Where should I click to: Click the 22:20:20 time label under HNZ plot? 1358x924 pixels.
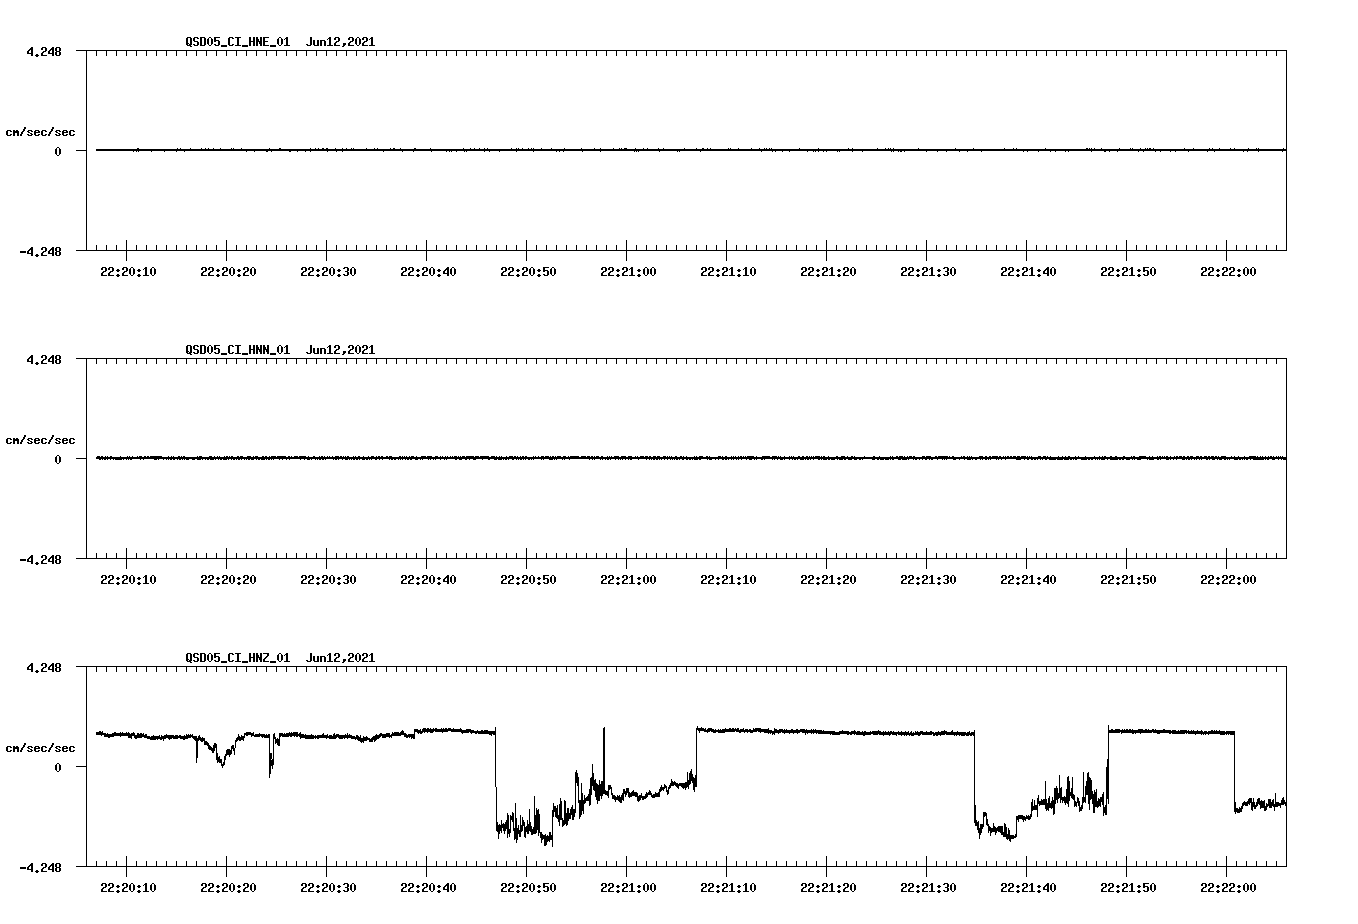point(228,888)
